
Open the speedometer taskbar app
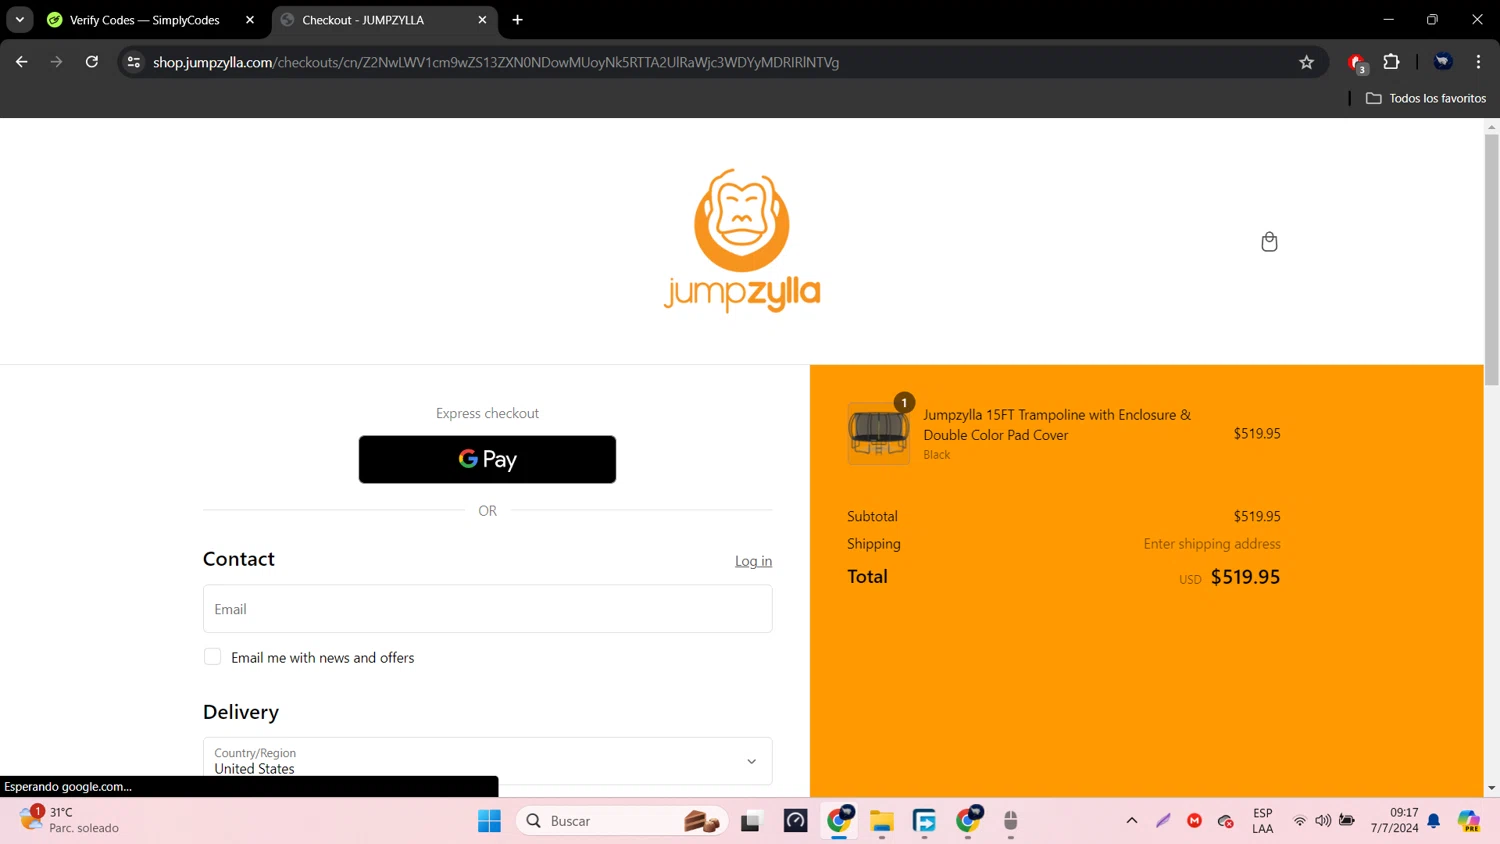point(795,821)
